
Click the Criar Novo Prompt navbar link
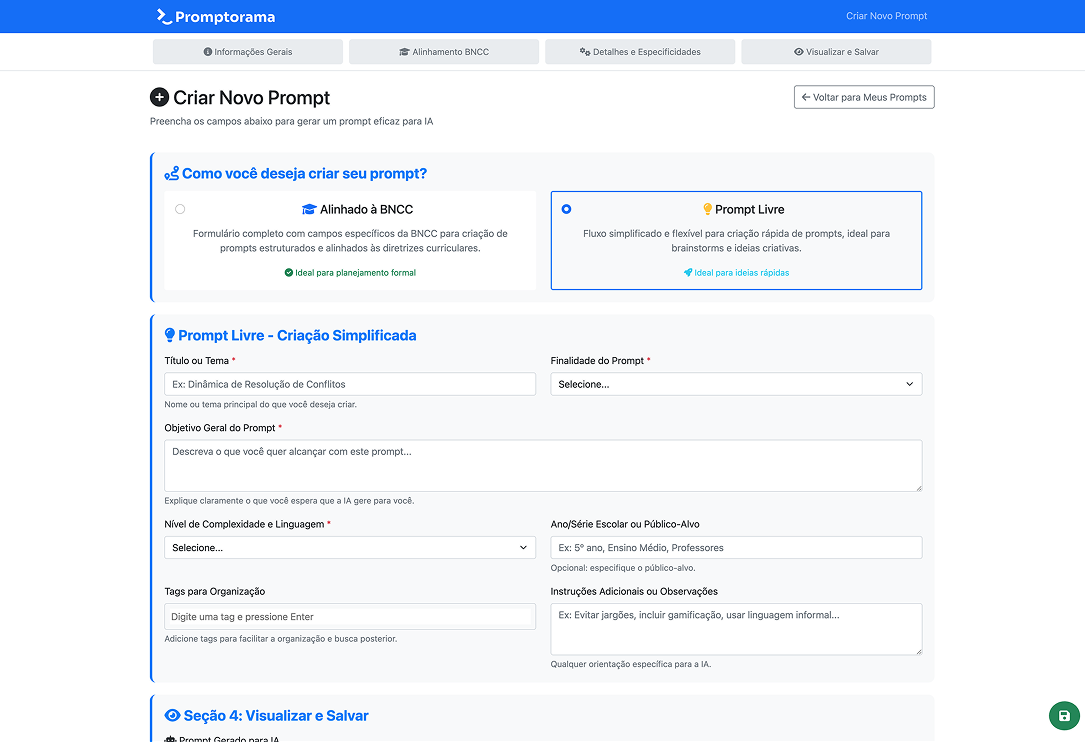[886, 16]
